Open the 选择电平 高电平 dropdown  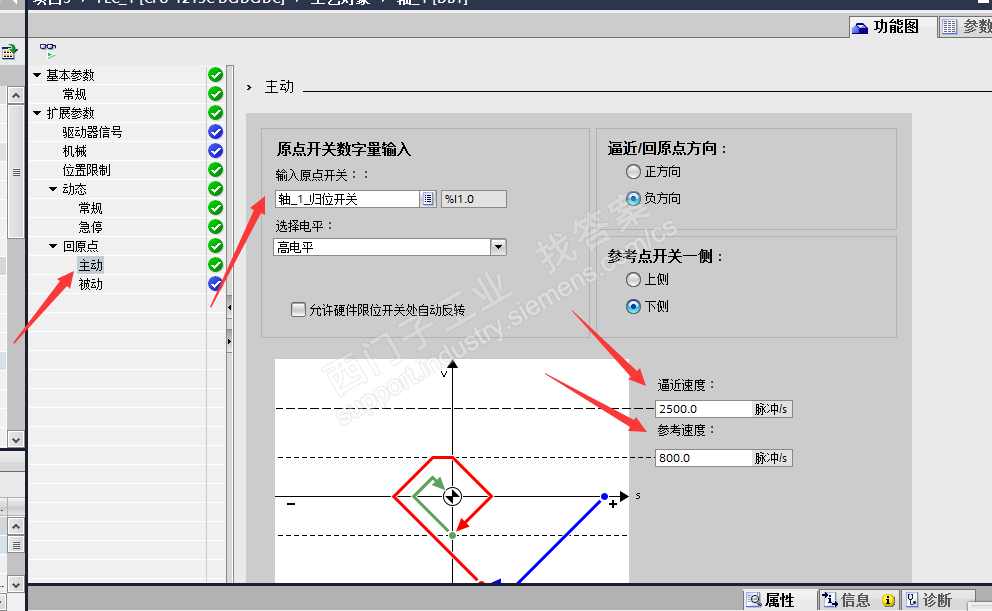click(x=499, y=247)
